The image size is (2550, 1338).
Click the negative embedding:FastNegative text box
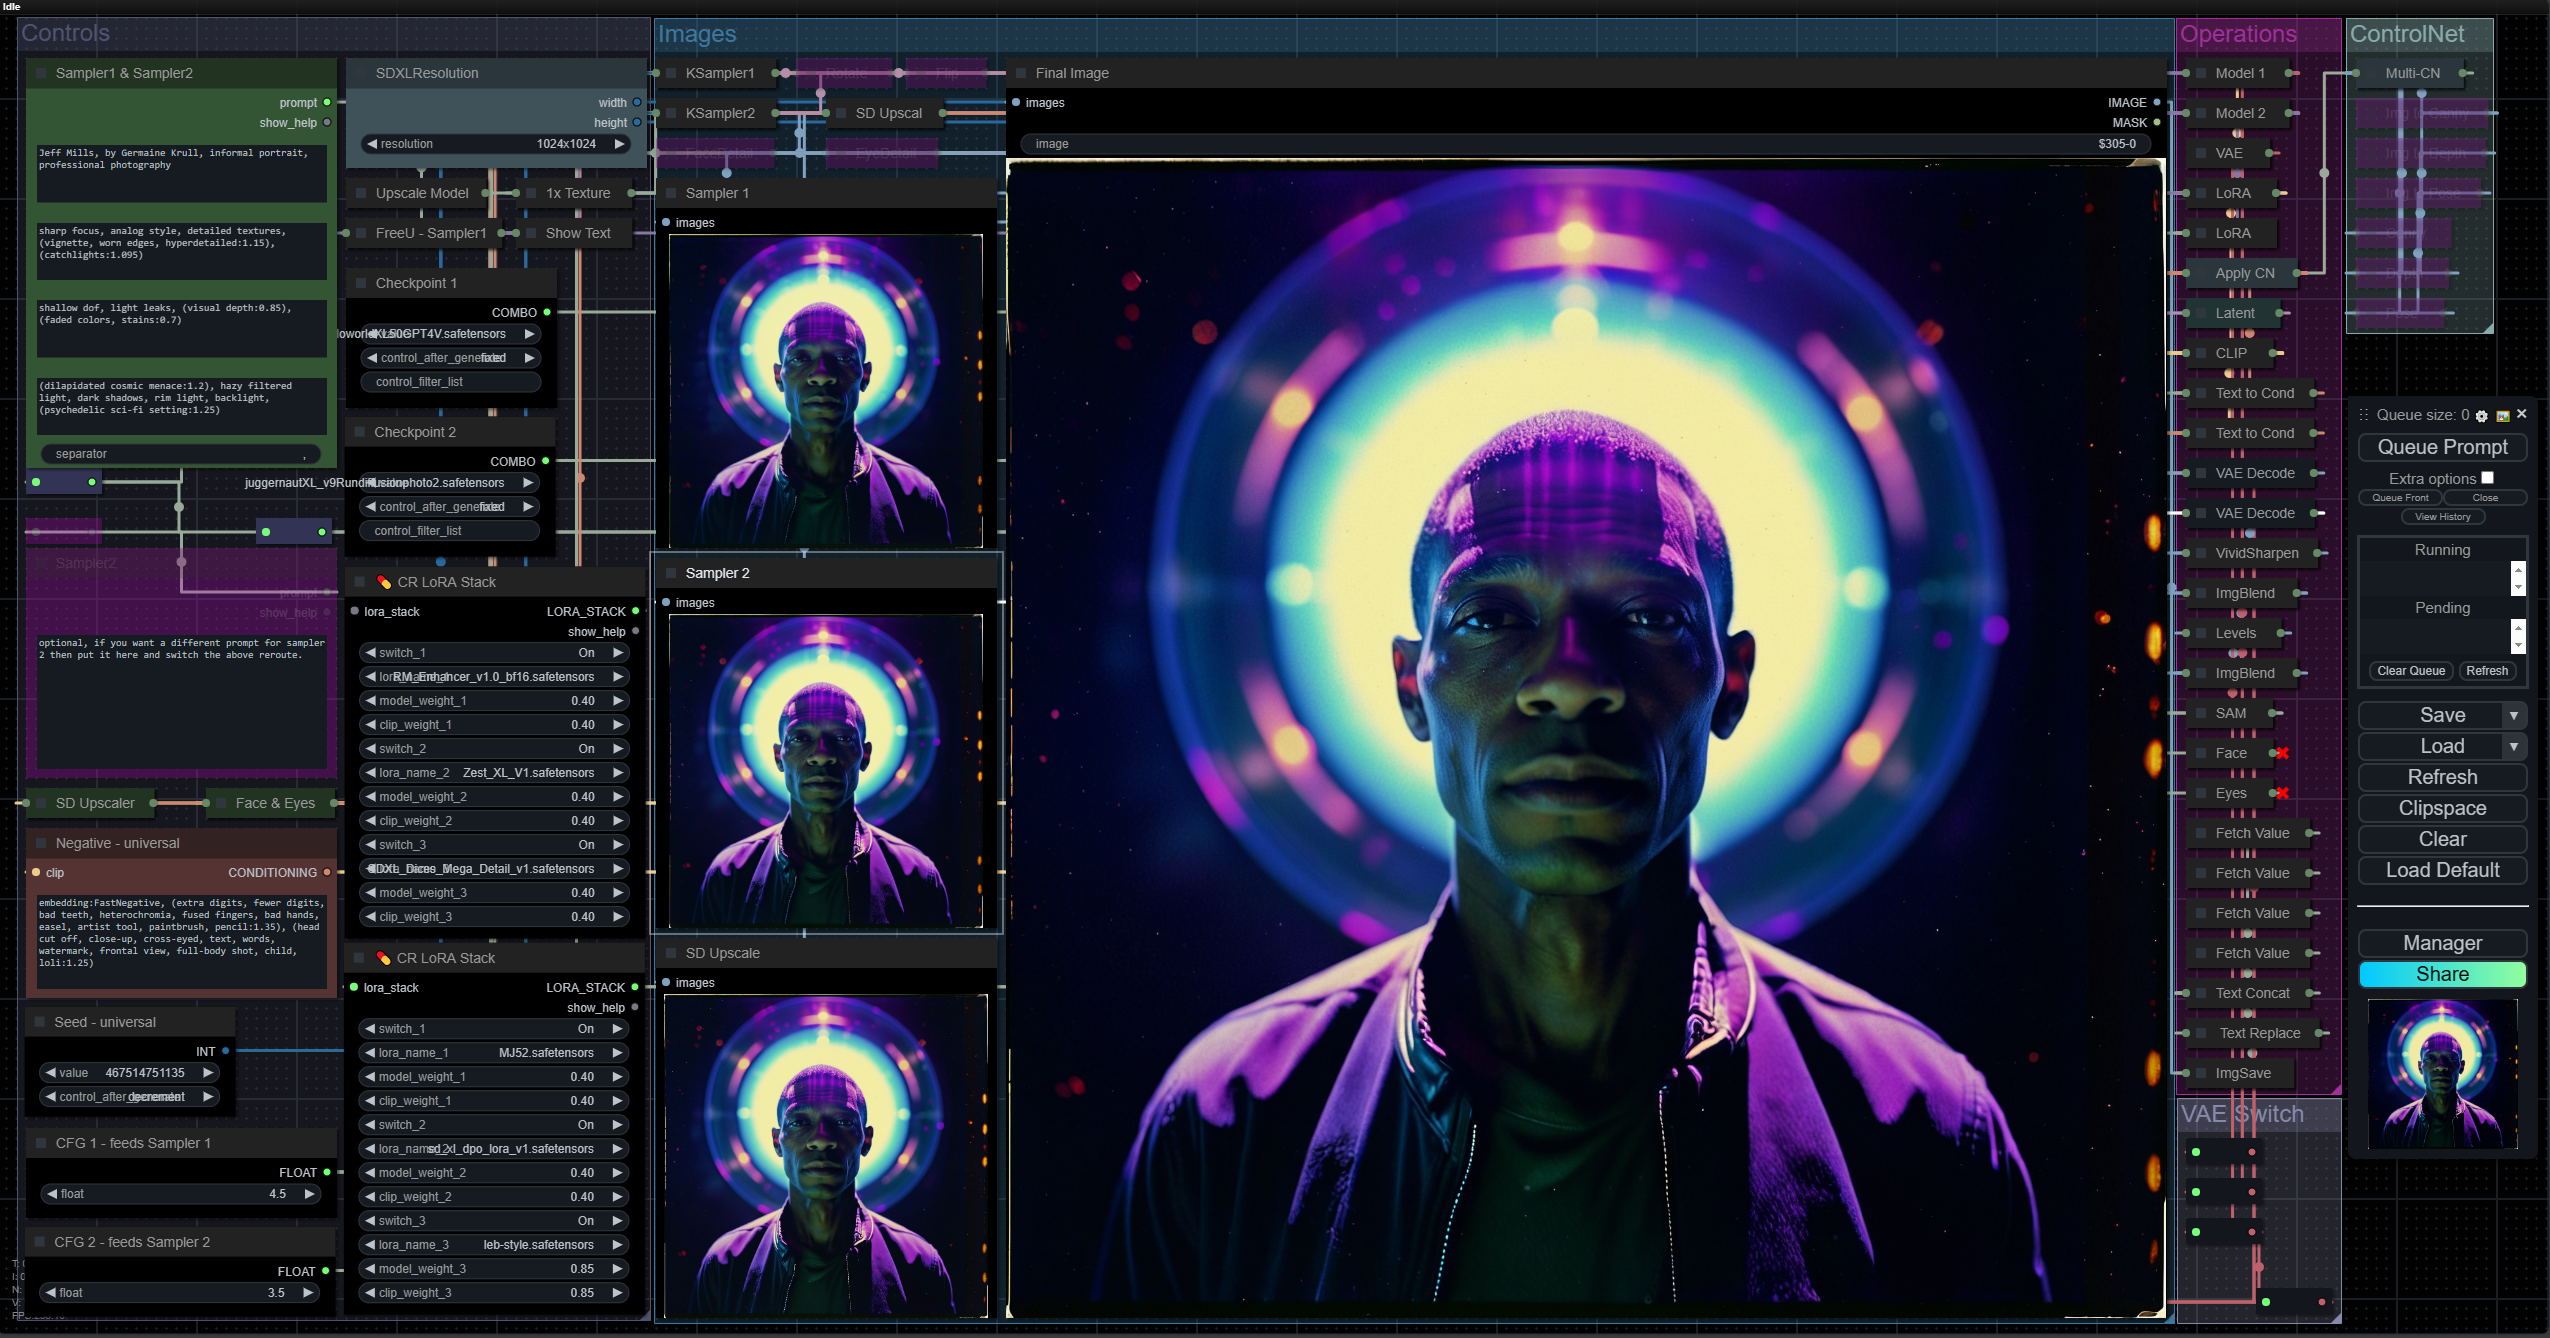click(182, 942)
